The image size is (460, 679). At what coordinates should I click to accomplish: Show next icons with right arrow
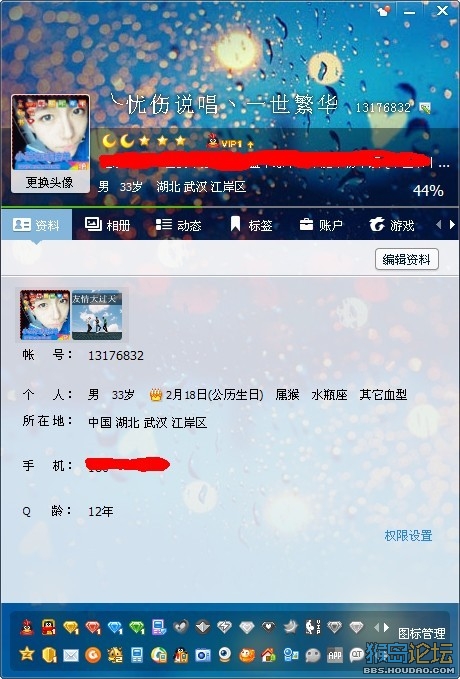coord(386,627)
